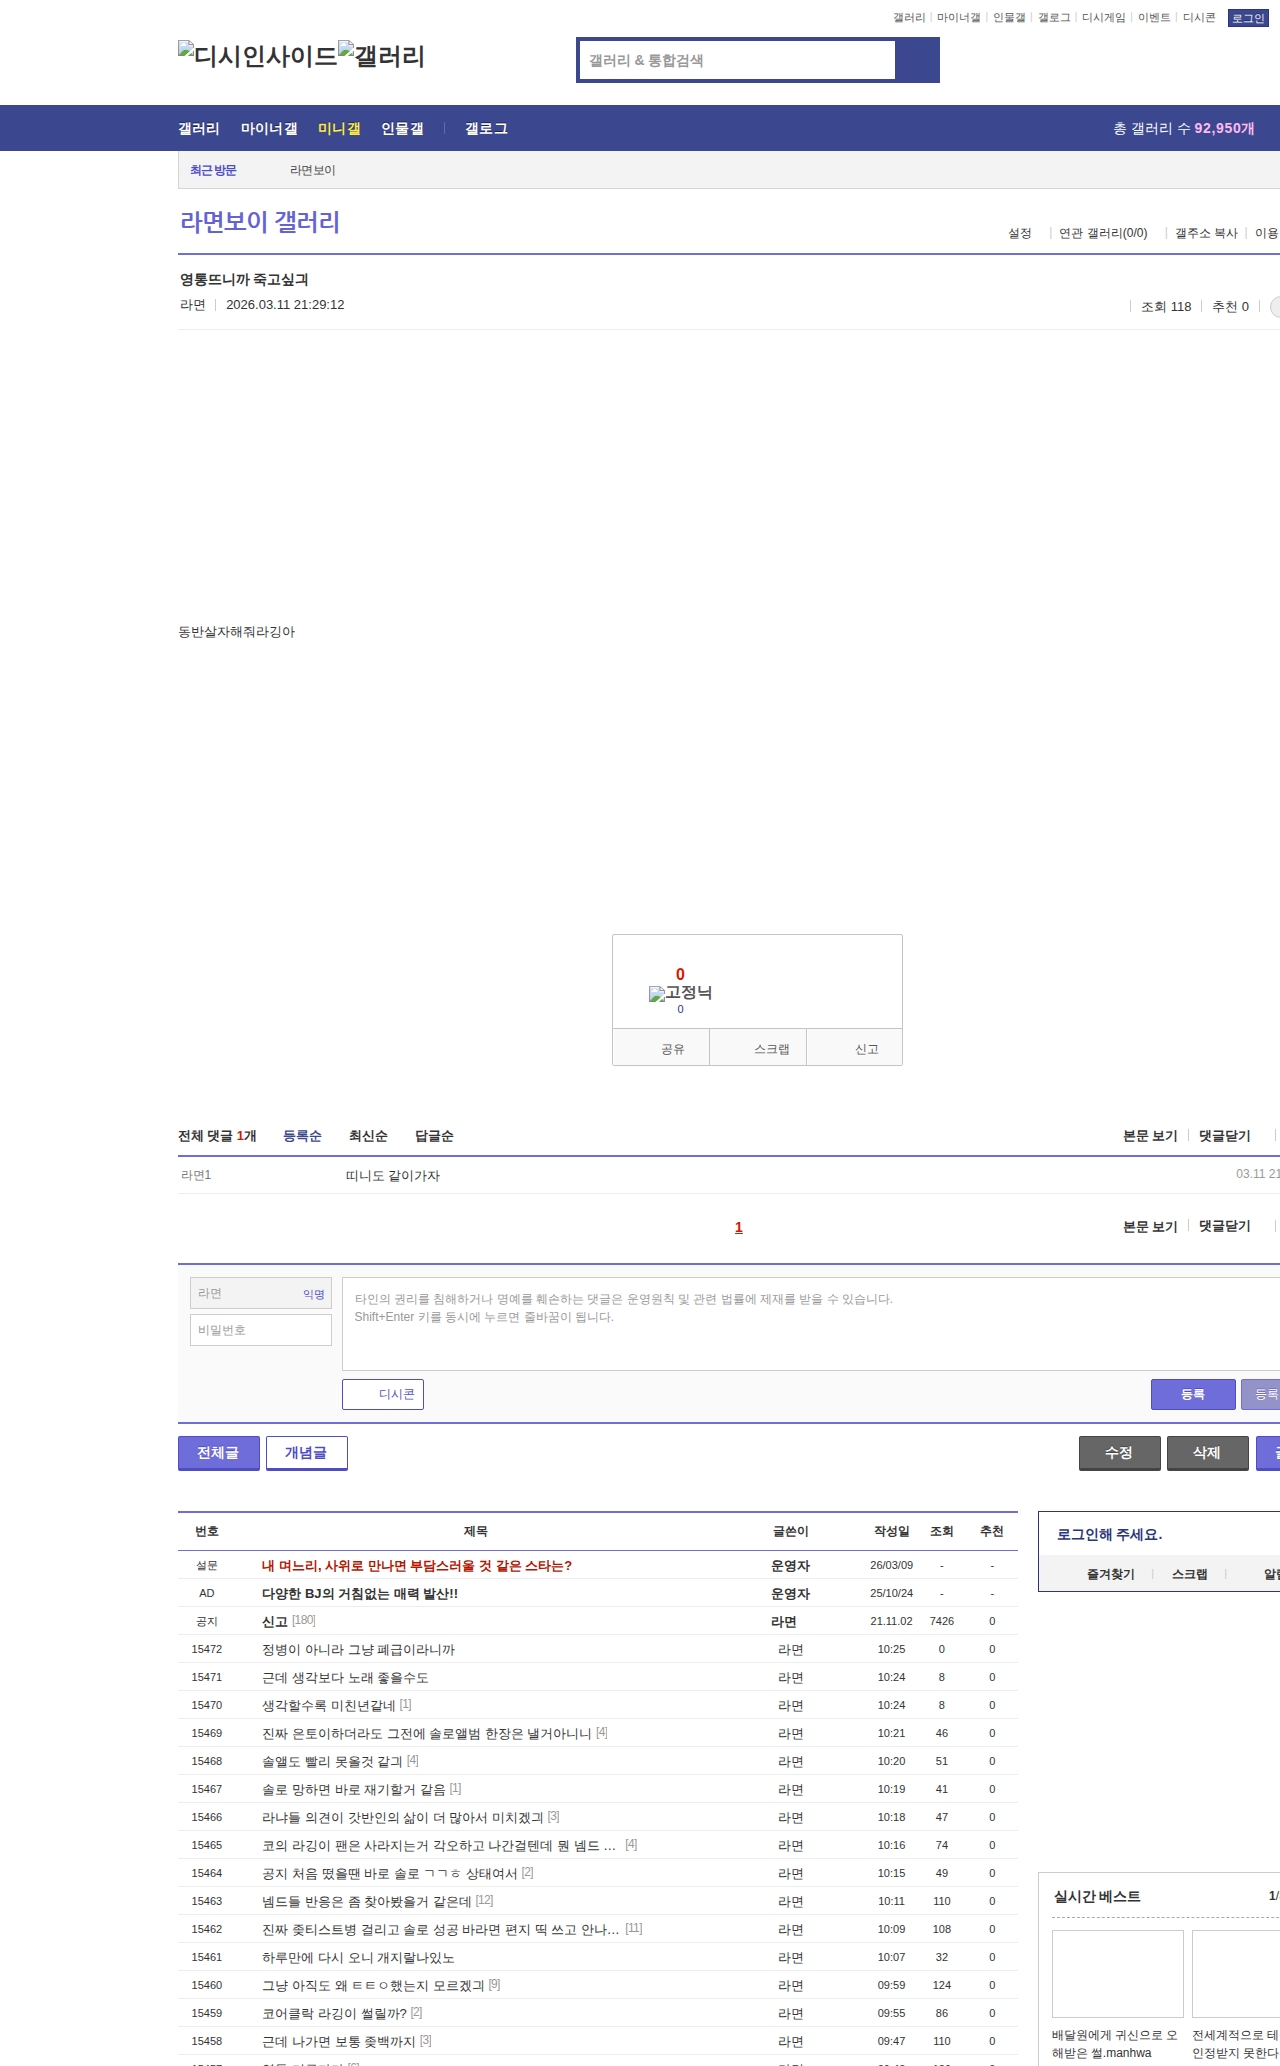This screenshot has height=2066, width=1280.
Task: Open 설정 gallery settings menu
Action: (1019, 233)
